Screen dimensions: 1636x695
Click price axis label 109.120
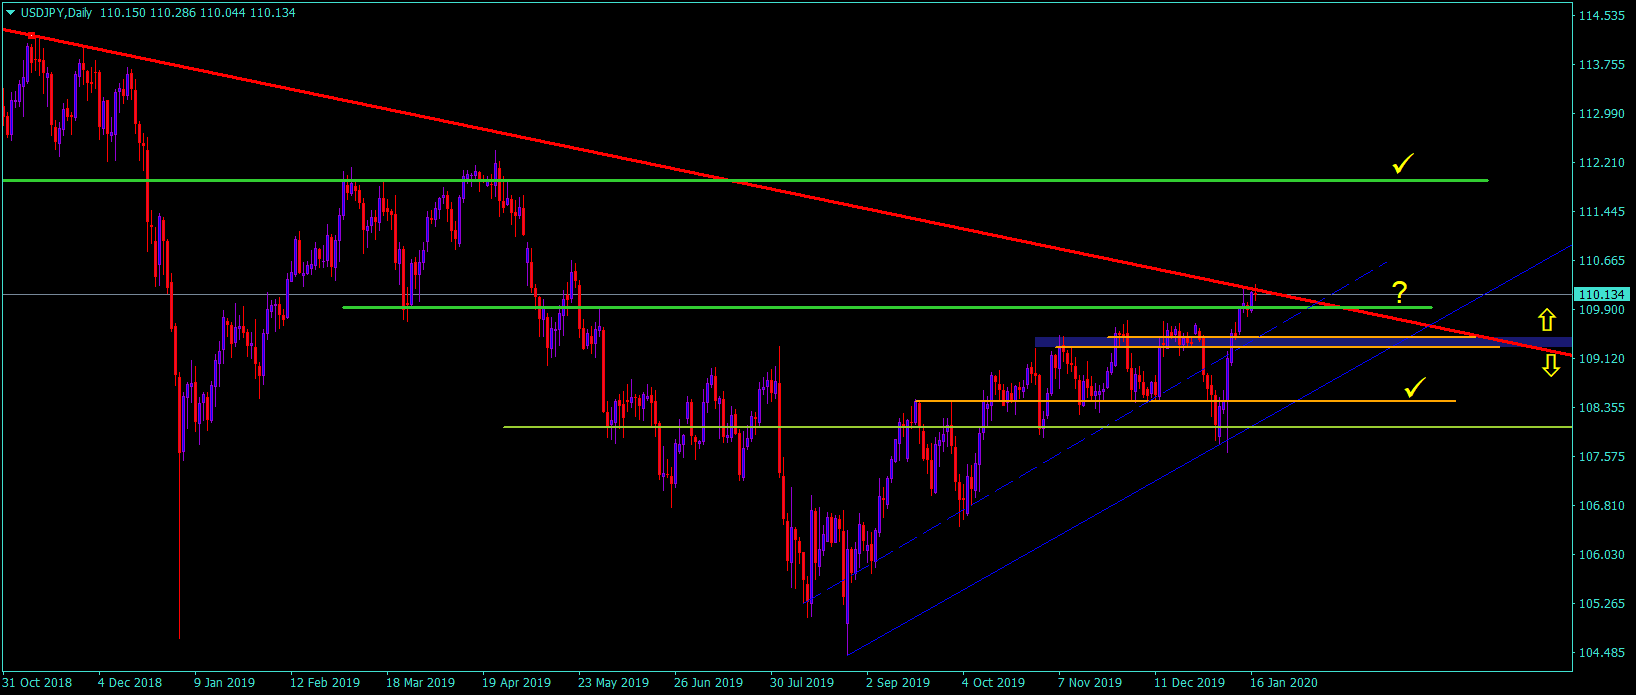(x=1601, y=359)
